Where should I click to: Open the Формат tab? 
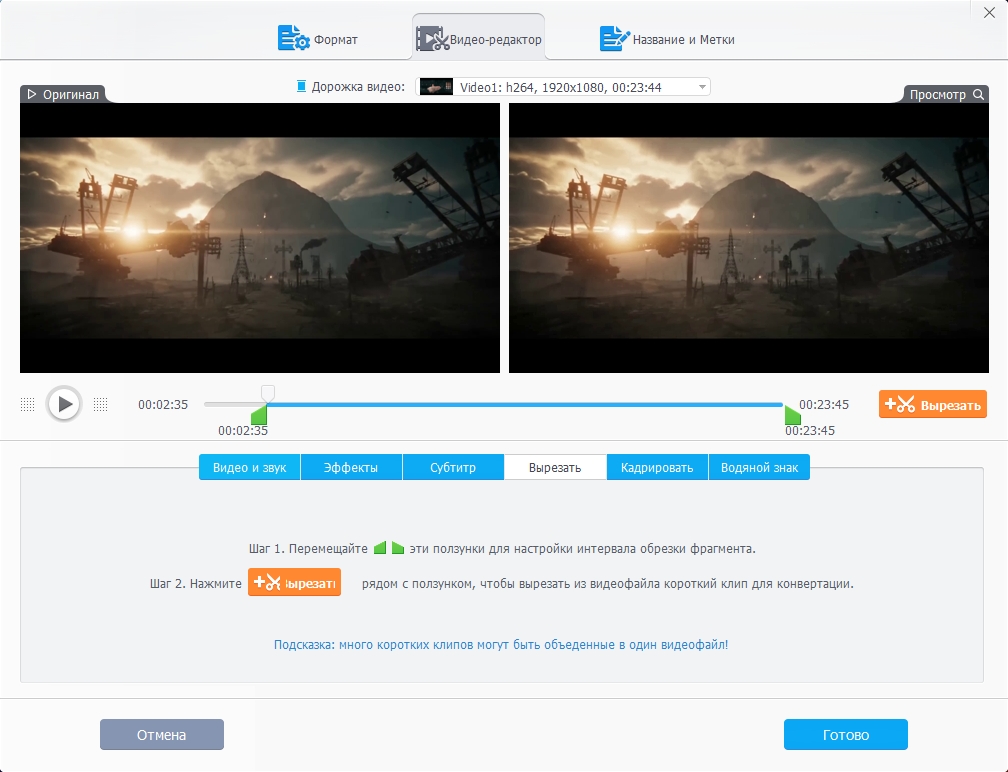[x=318, y=39]
